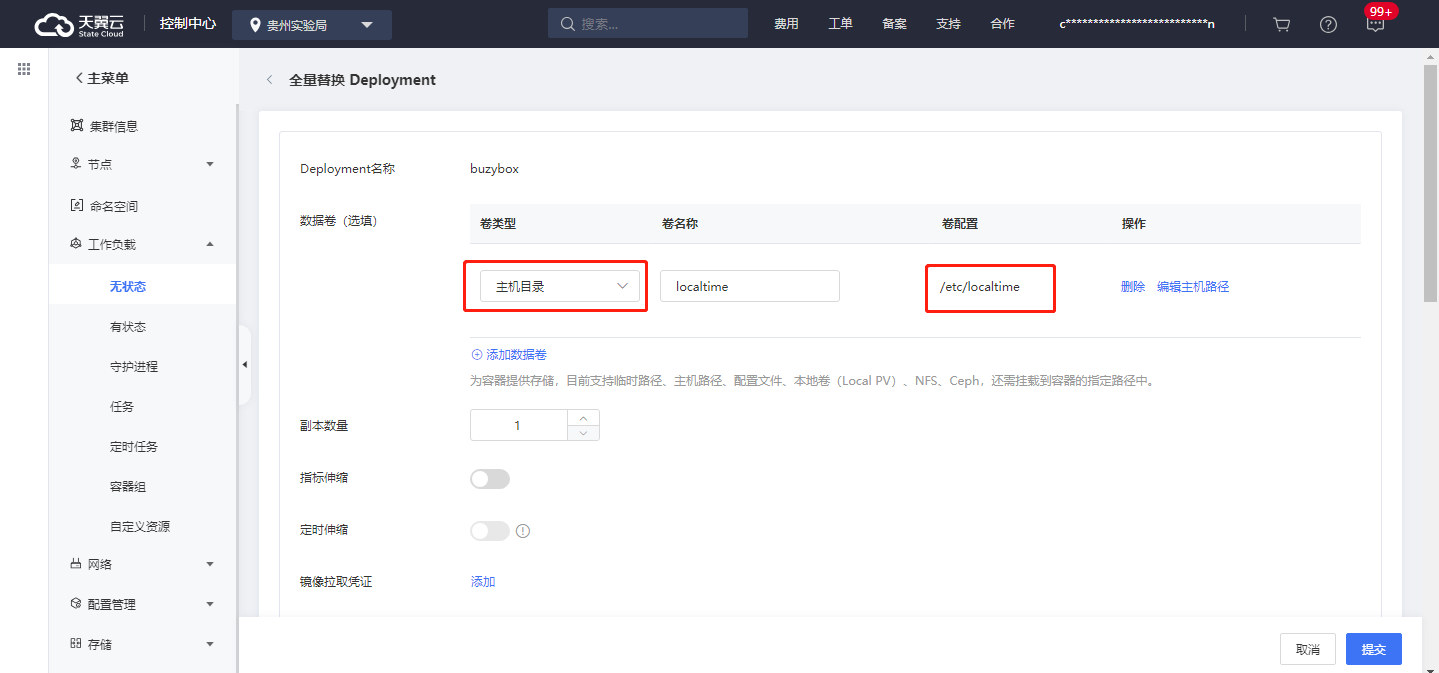Select 自定义资源 in the sidebar
This screenshot has height=673, width=1439.
click(140, 526)
